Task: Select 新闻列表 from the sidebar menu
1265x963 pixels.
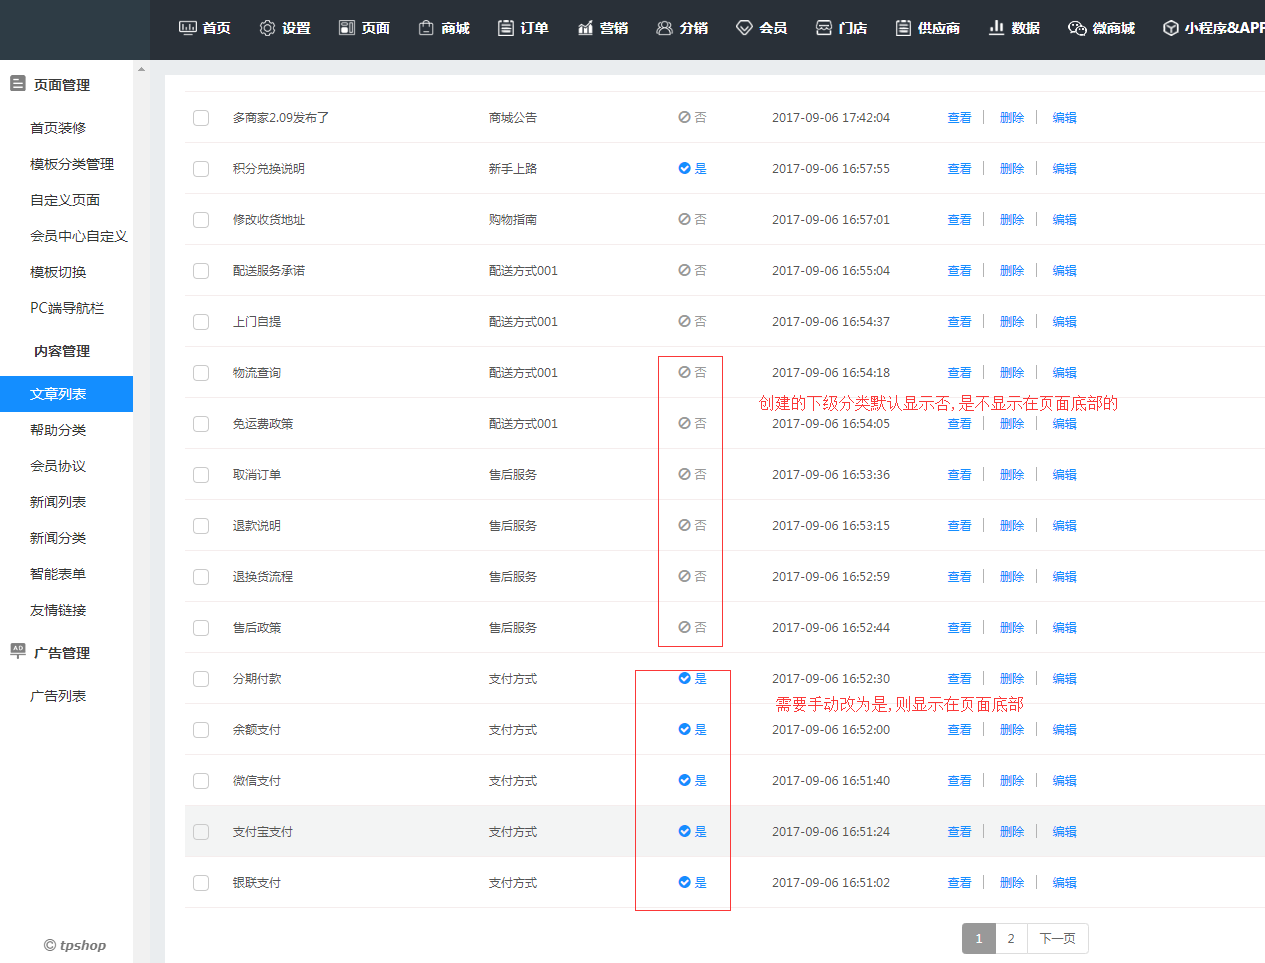Action: (x=58, y=502)
